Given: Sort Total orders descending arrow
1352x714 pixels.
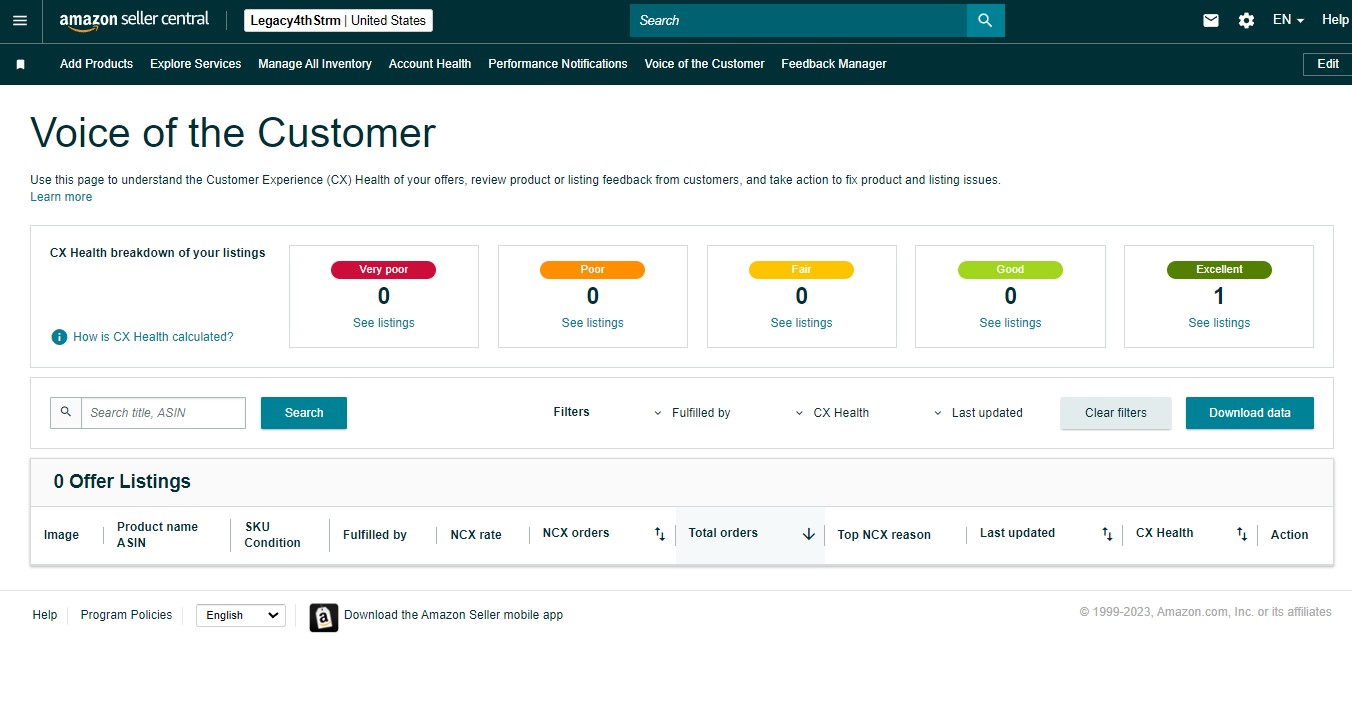Looking at the screenshot, I should [809, 534].
